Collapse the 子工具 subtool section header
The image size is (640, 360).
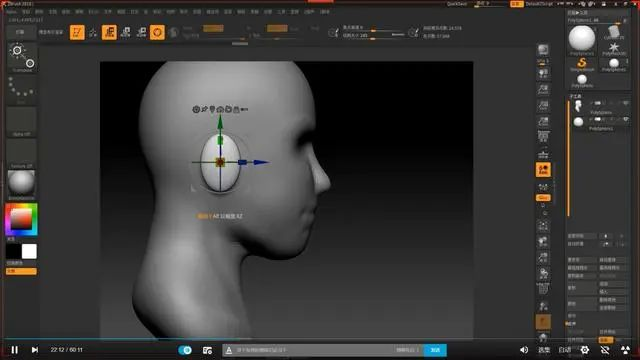[575, 96]
